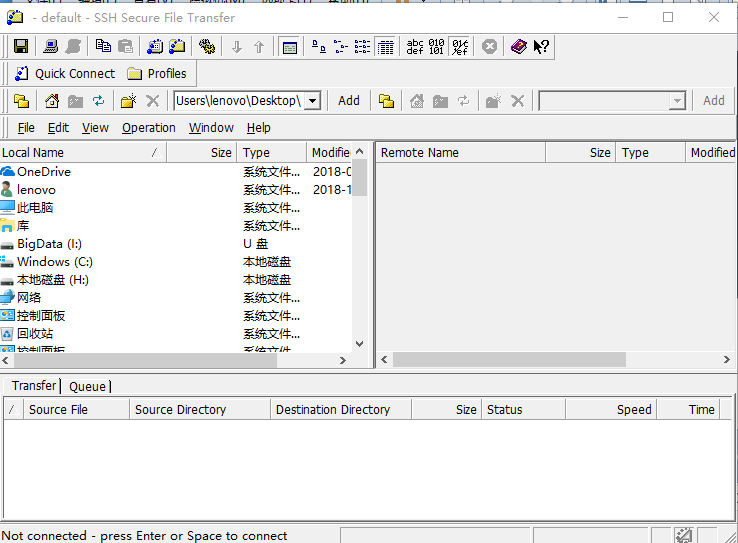Click the Upload up-arrow icon

259,47
